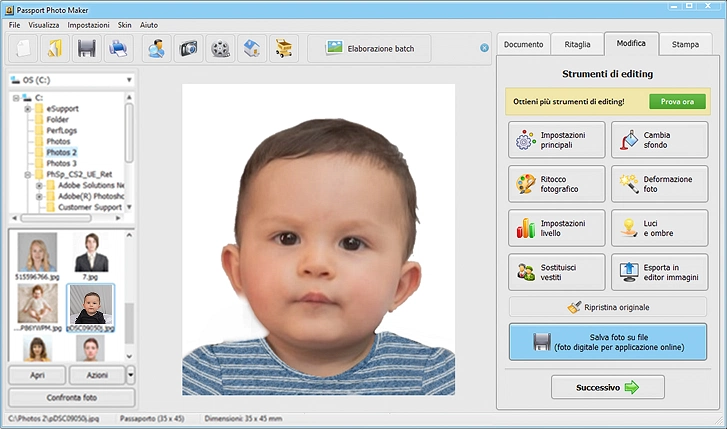The image size is (727, 429).
Task: Open Impostazioni livello bar chart tool
Action: click(556, 228)
